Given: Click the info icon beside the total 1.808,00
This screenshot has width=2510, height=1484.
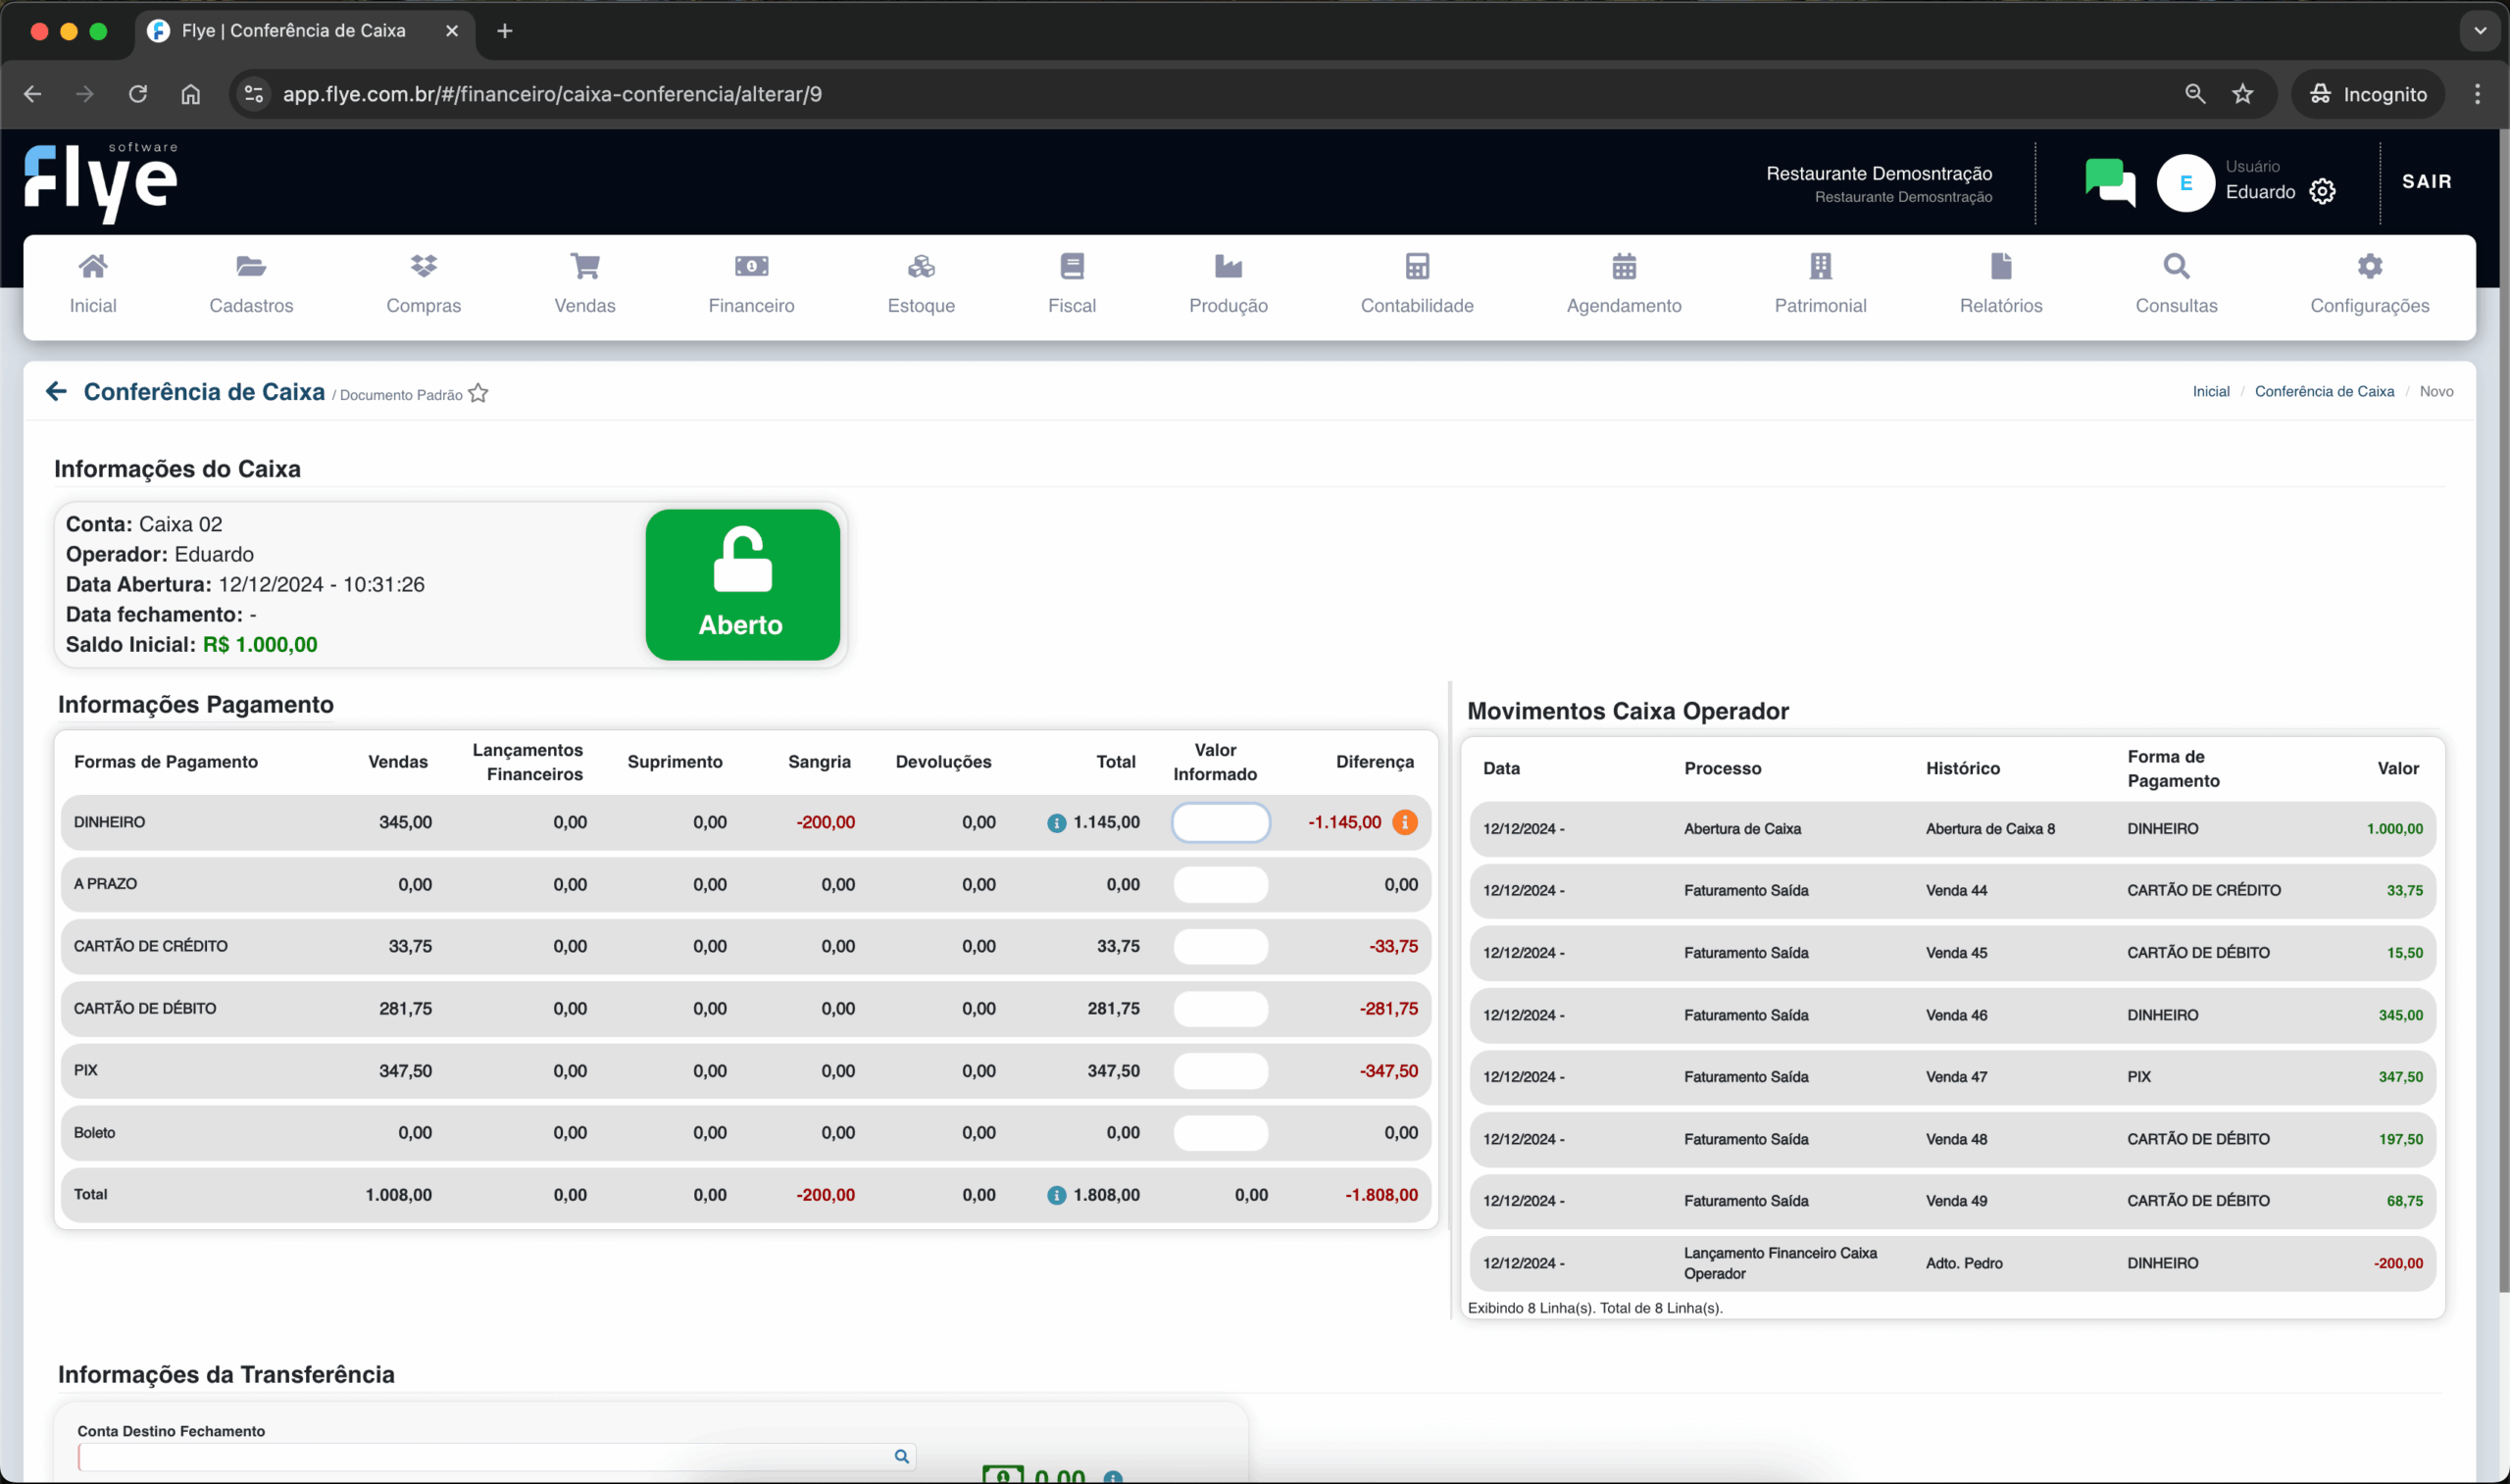Looking at the screenshot, I should point(1056,1195).
